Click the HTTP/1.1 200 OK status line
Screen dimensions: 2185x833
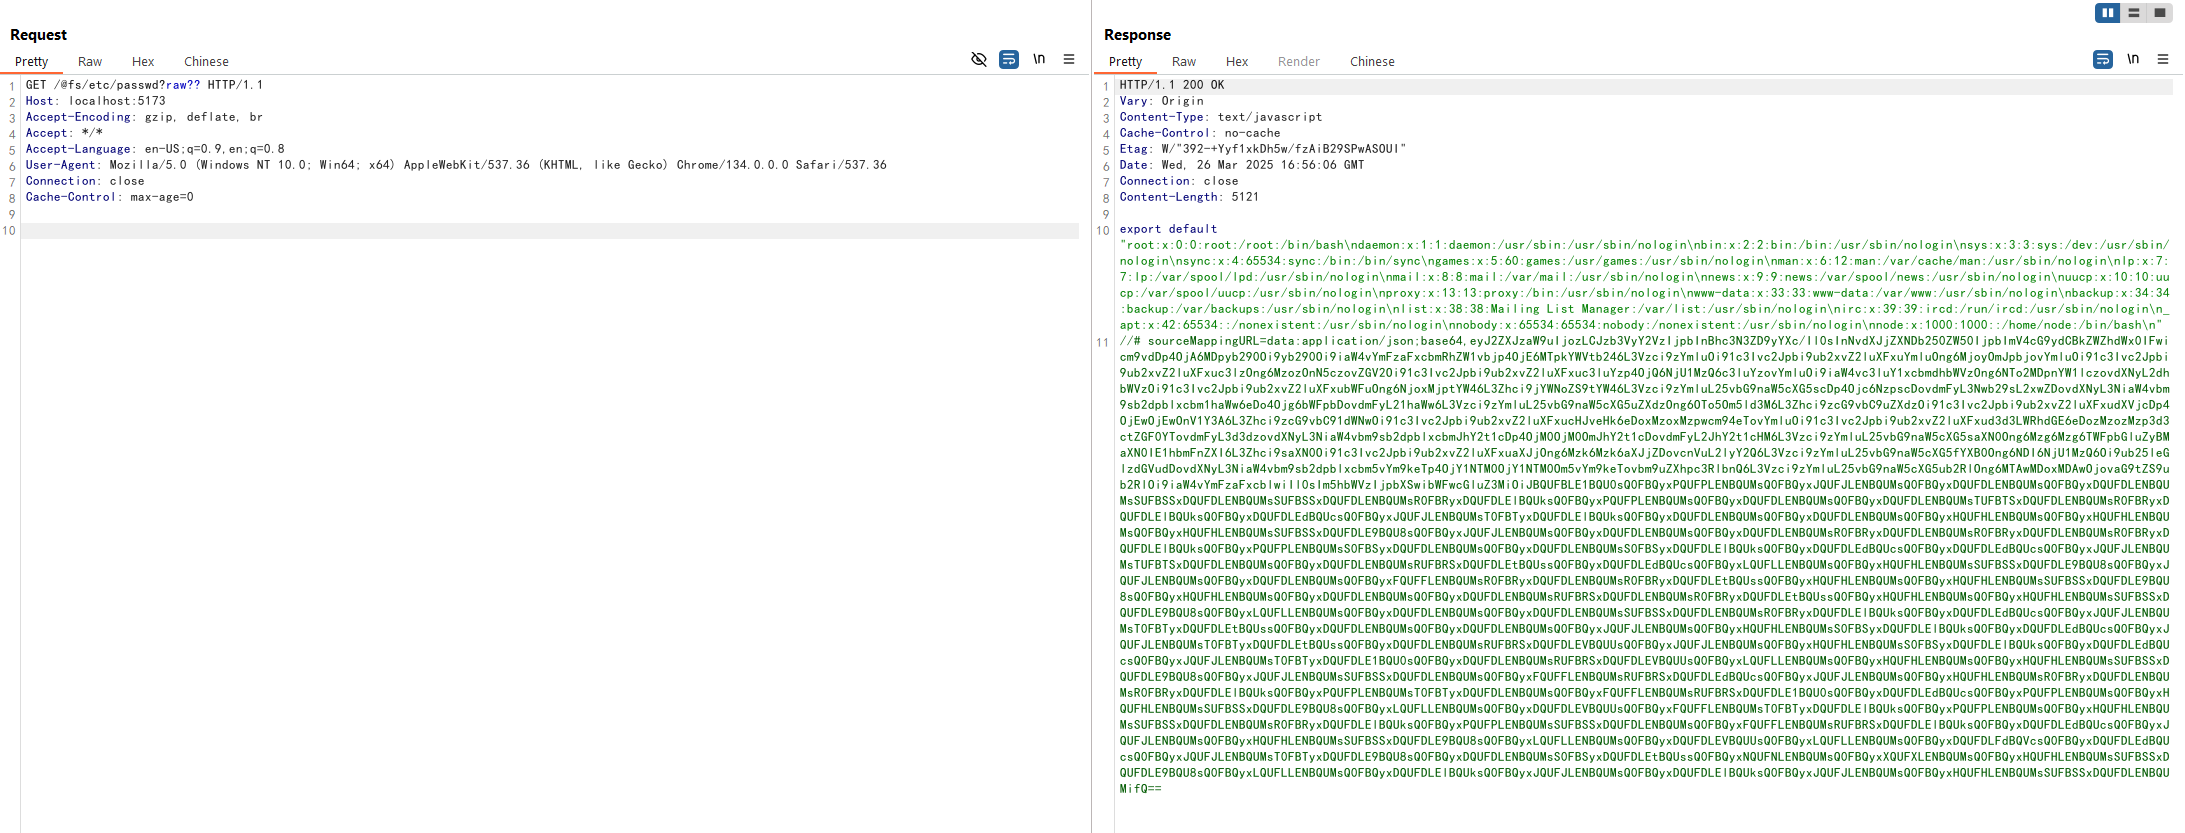point(1172,85)
